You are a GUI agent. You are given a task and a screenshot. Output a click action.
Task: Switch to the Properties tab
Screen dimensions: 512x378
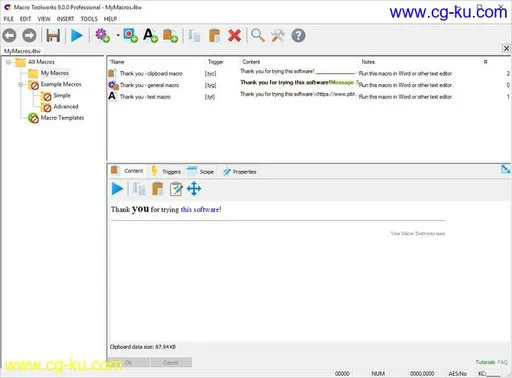point(240,171)
